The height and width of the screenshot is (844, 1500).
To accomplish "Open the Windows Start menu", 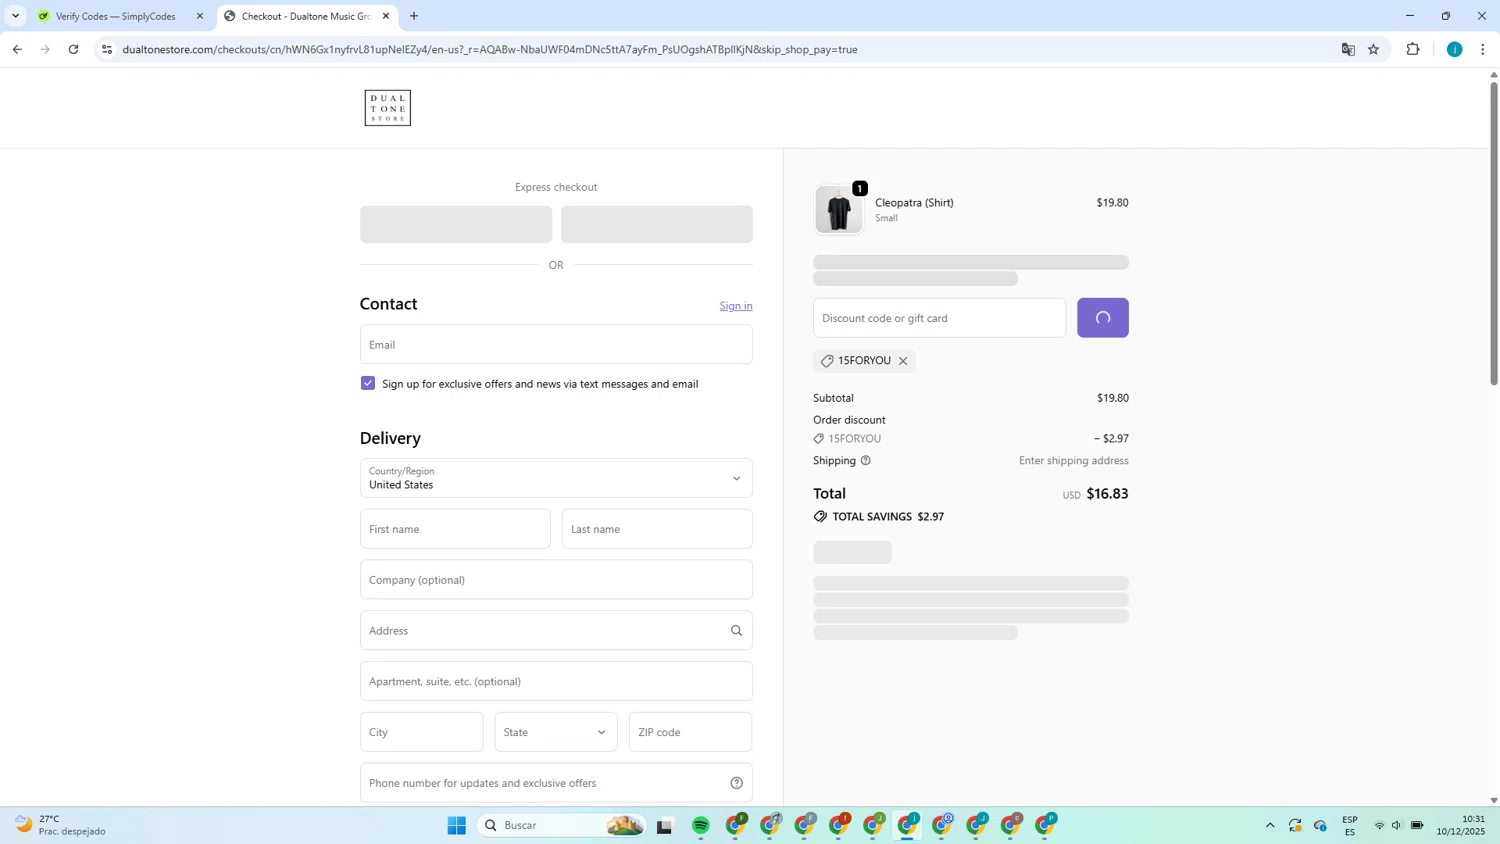I will coord(457,825).
